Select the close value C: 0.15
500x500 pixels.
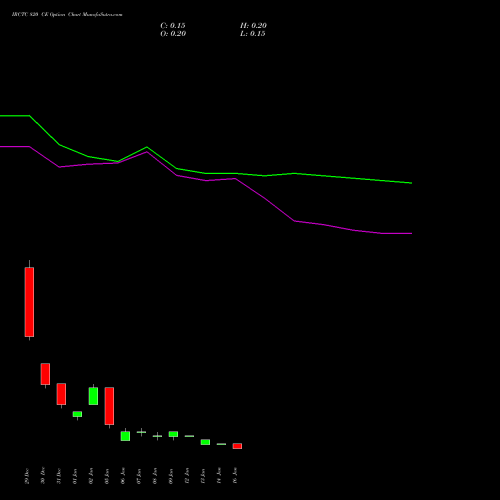(x=173, y=26)
